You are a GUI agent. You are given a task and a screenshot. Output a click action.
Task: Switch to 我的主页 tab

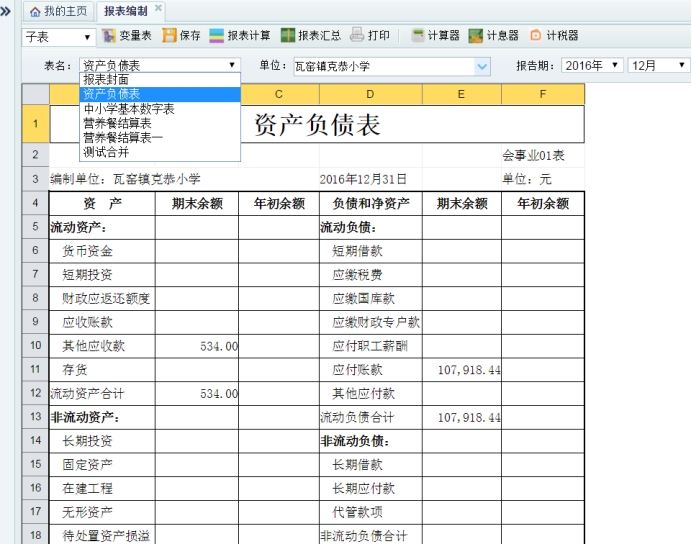[59, 11]
